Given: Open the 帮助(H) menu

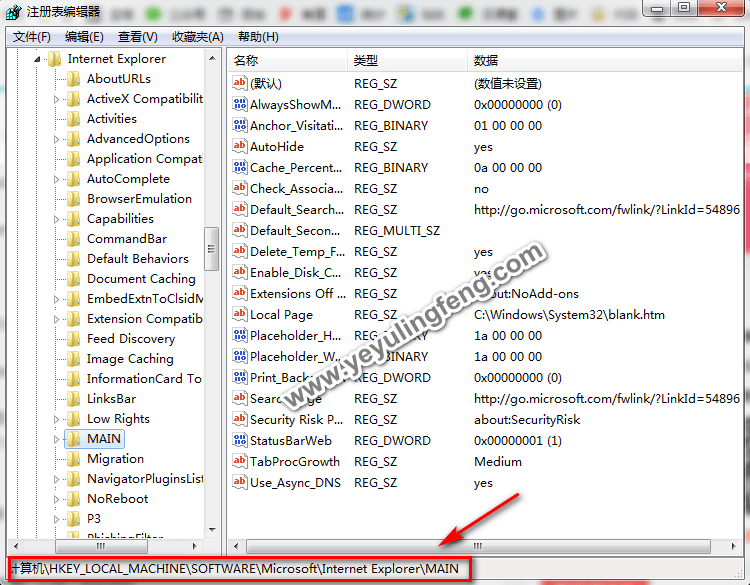Looking at the screenshot, I should pos(258,37).
